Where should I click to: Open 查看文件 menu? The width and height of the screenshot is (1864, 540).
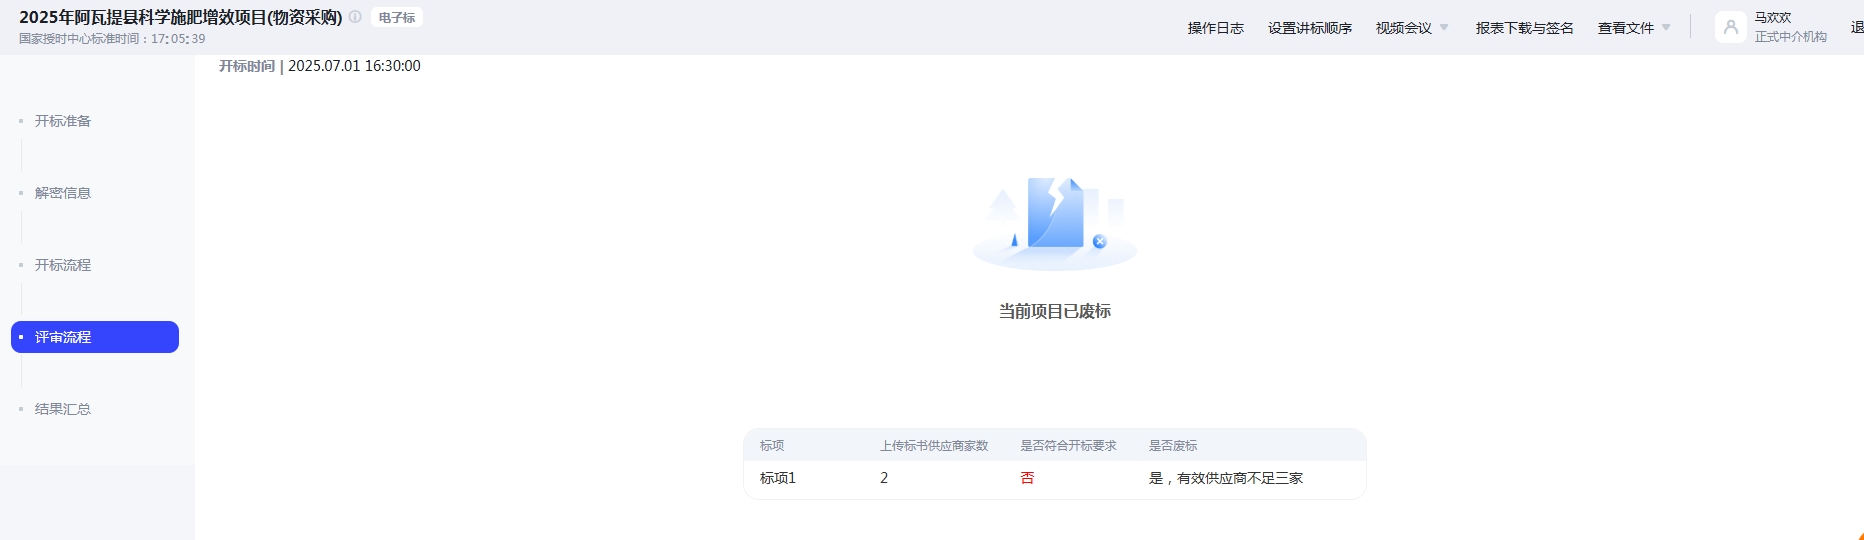pyautogui.click(x=1626, y=28)
